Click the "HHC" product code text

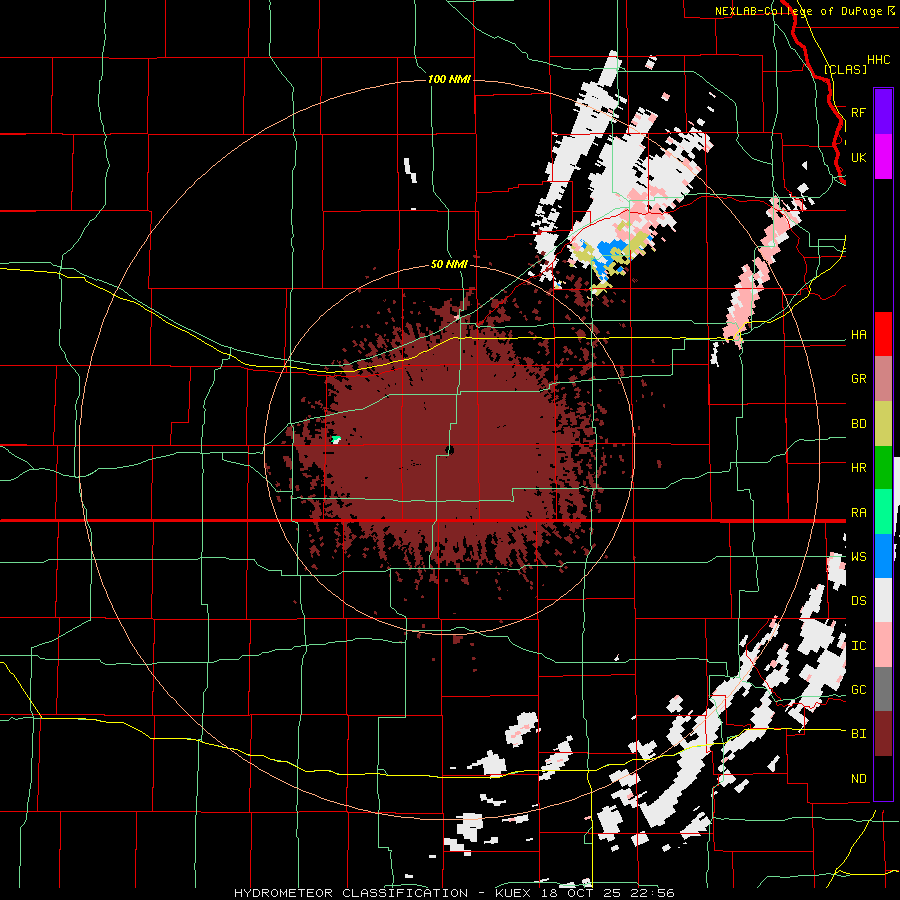click(x=879, y=60)
